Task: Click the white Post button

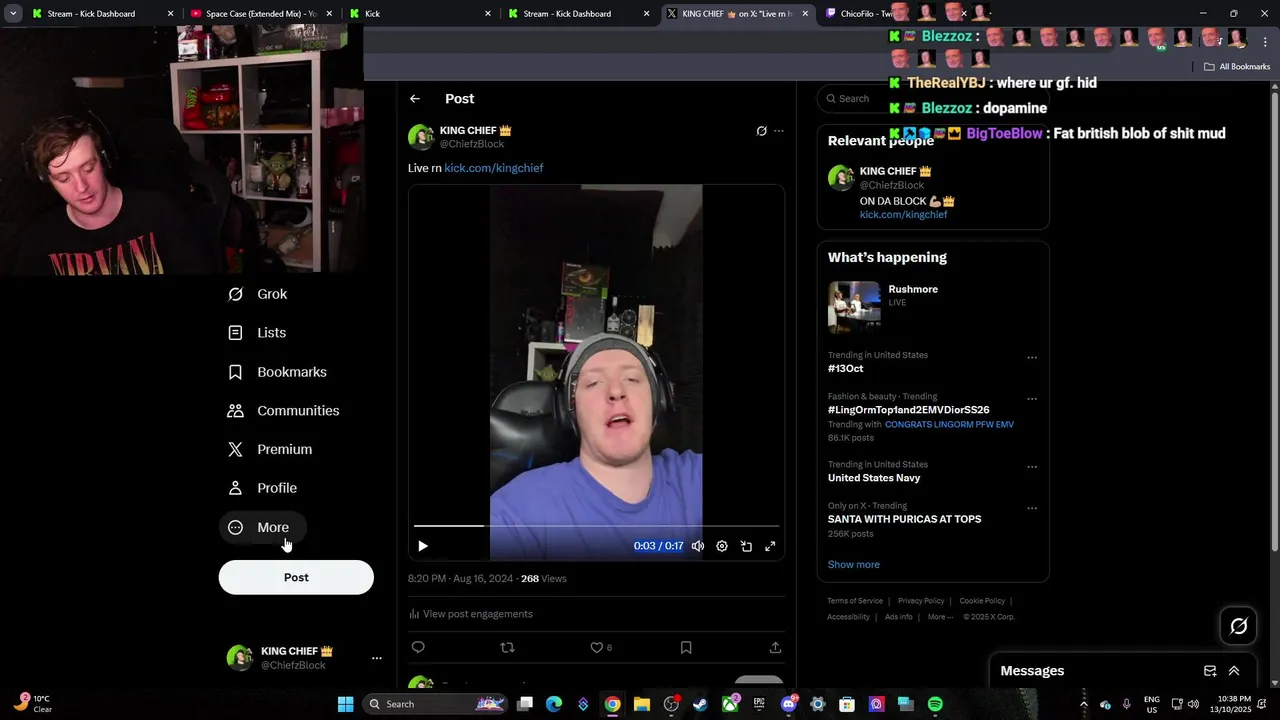Action: pos(296,577)
